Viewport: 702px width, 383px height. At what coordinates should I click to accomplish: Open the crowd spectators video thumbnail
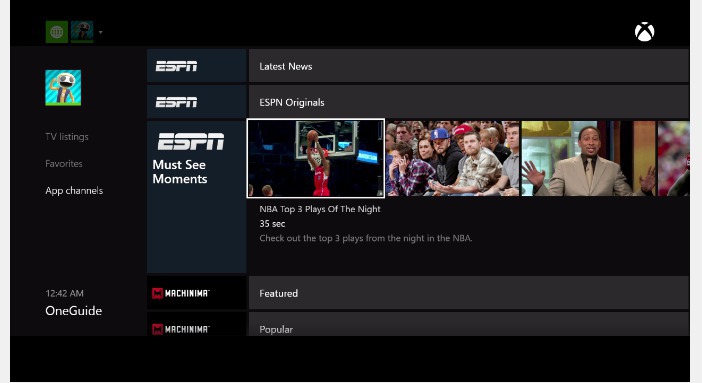453,158
